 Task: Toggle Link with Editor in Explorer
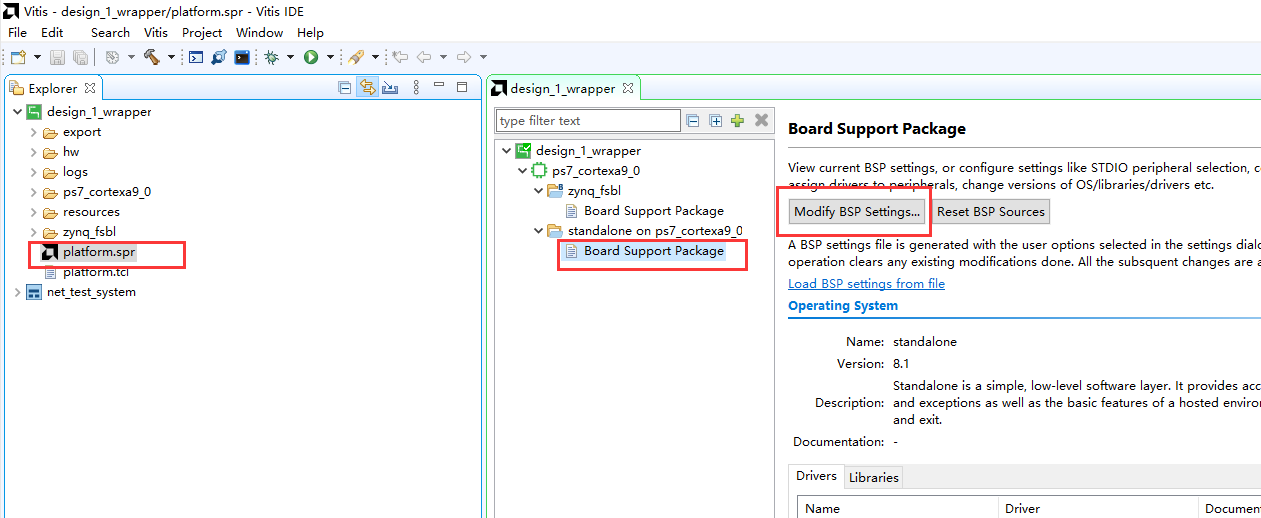pos(368,88)
